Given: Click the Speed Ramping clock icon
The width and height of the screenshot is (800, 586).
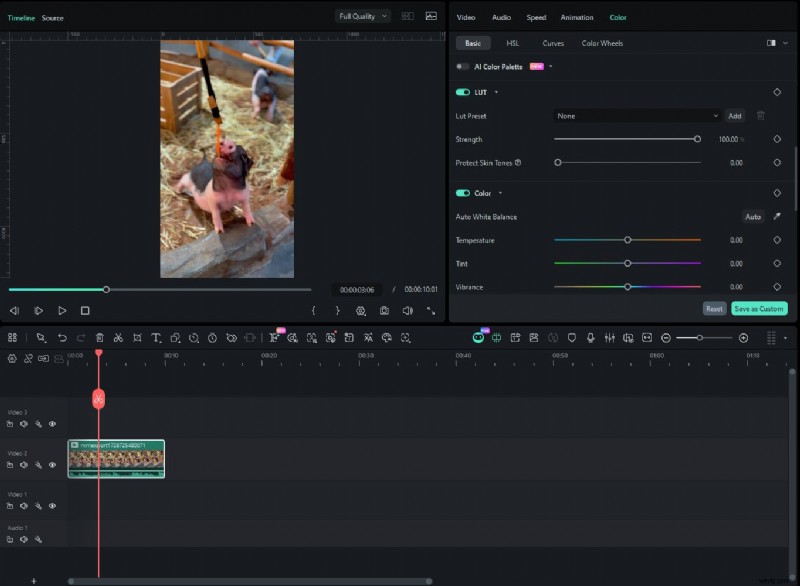Looking at the screenshot, I should tap(211, 337).
